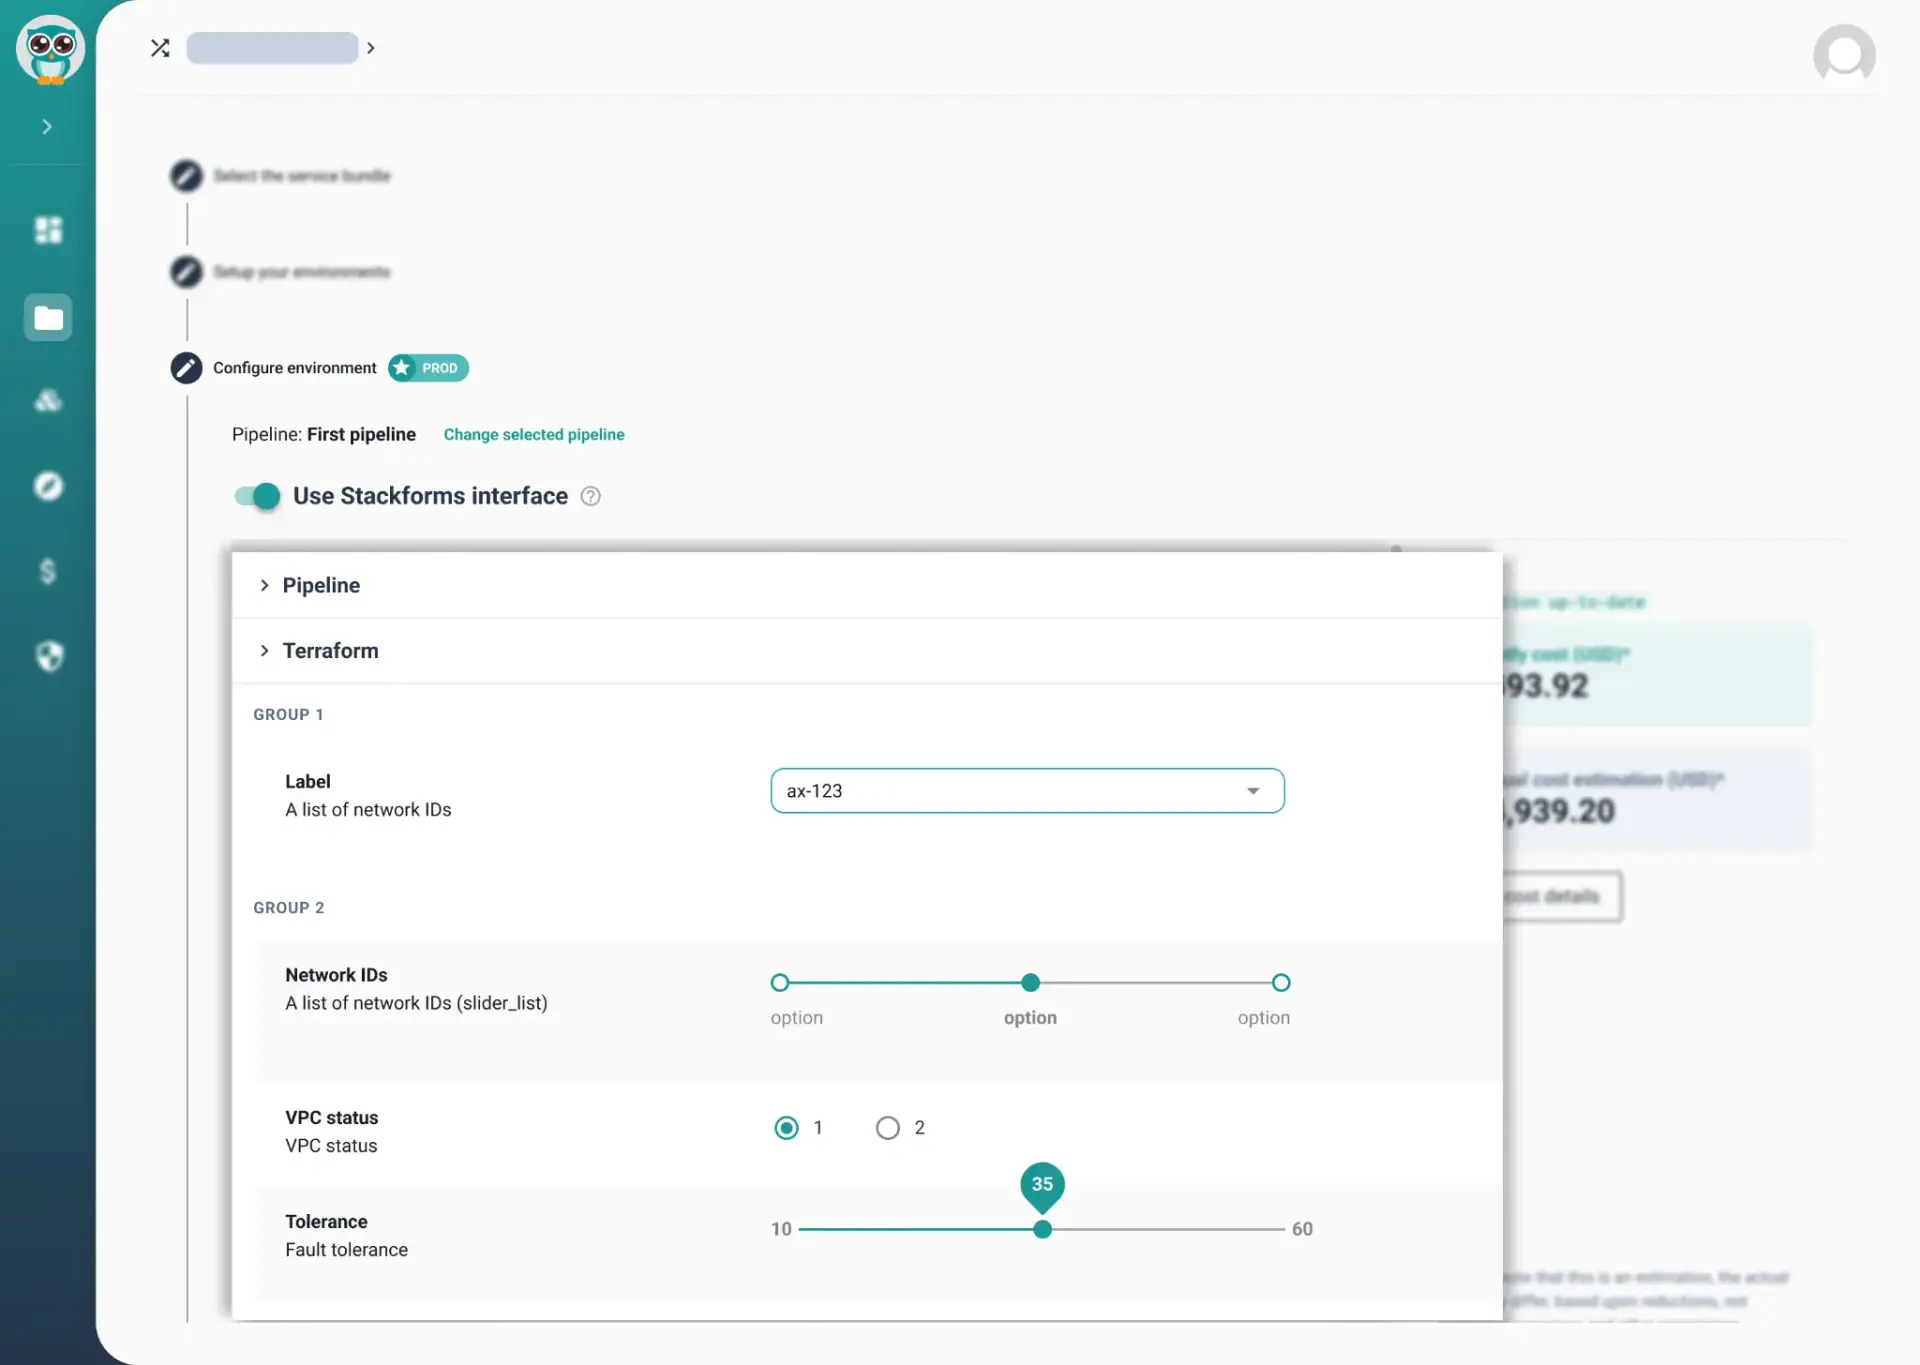This screenshot has height=1365, width=1920.
Task: Click the shuffle arrows icon in breadcrumb
Action: 160,48
